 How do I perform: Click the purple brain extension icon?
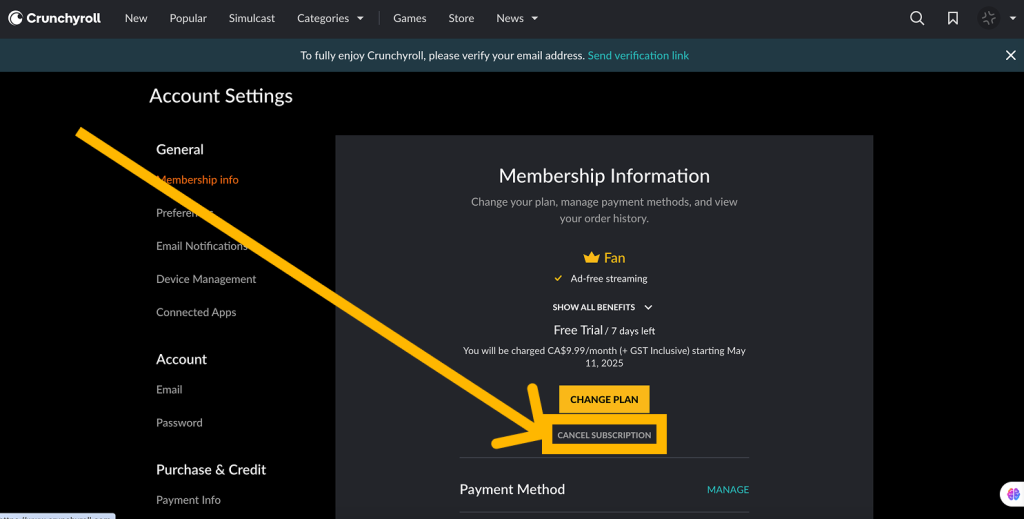click(1014, 494)
